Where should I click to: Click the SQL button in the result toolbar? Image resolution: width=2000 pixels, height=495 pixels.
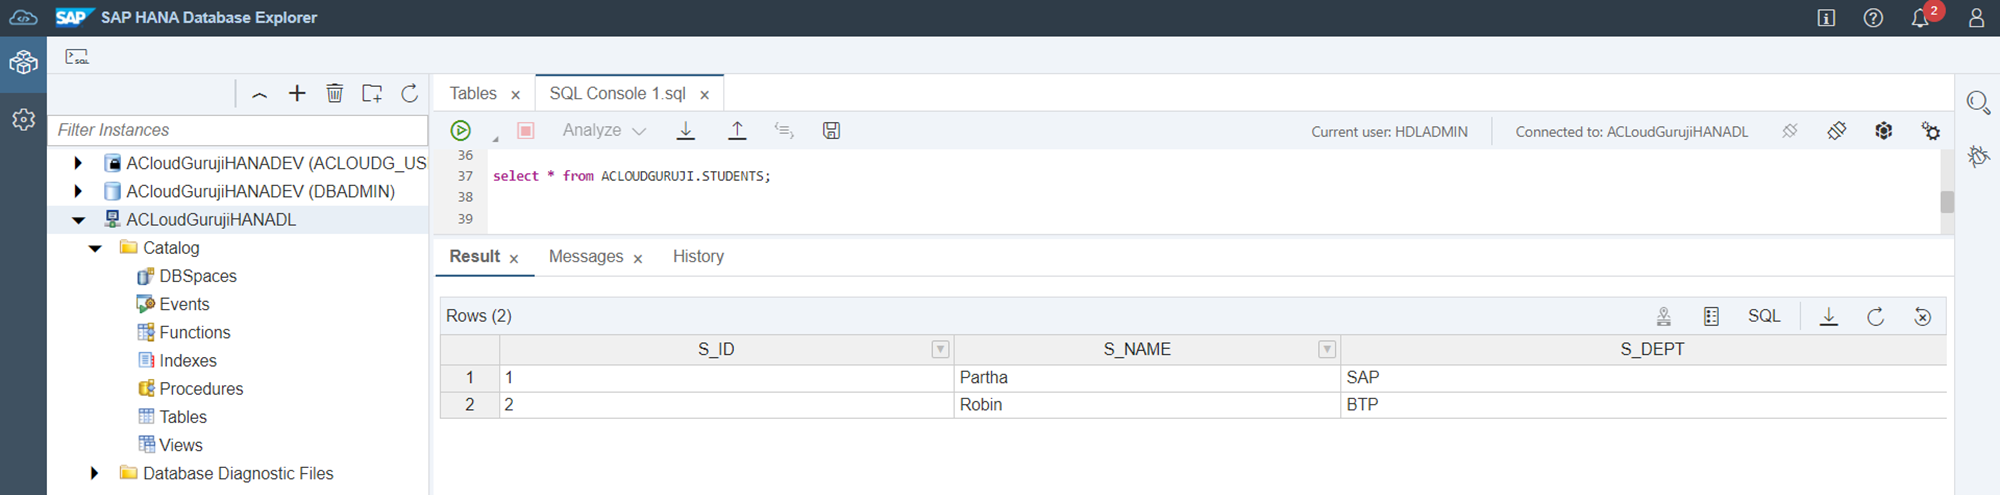1764,316
